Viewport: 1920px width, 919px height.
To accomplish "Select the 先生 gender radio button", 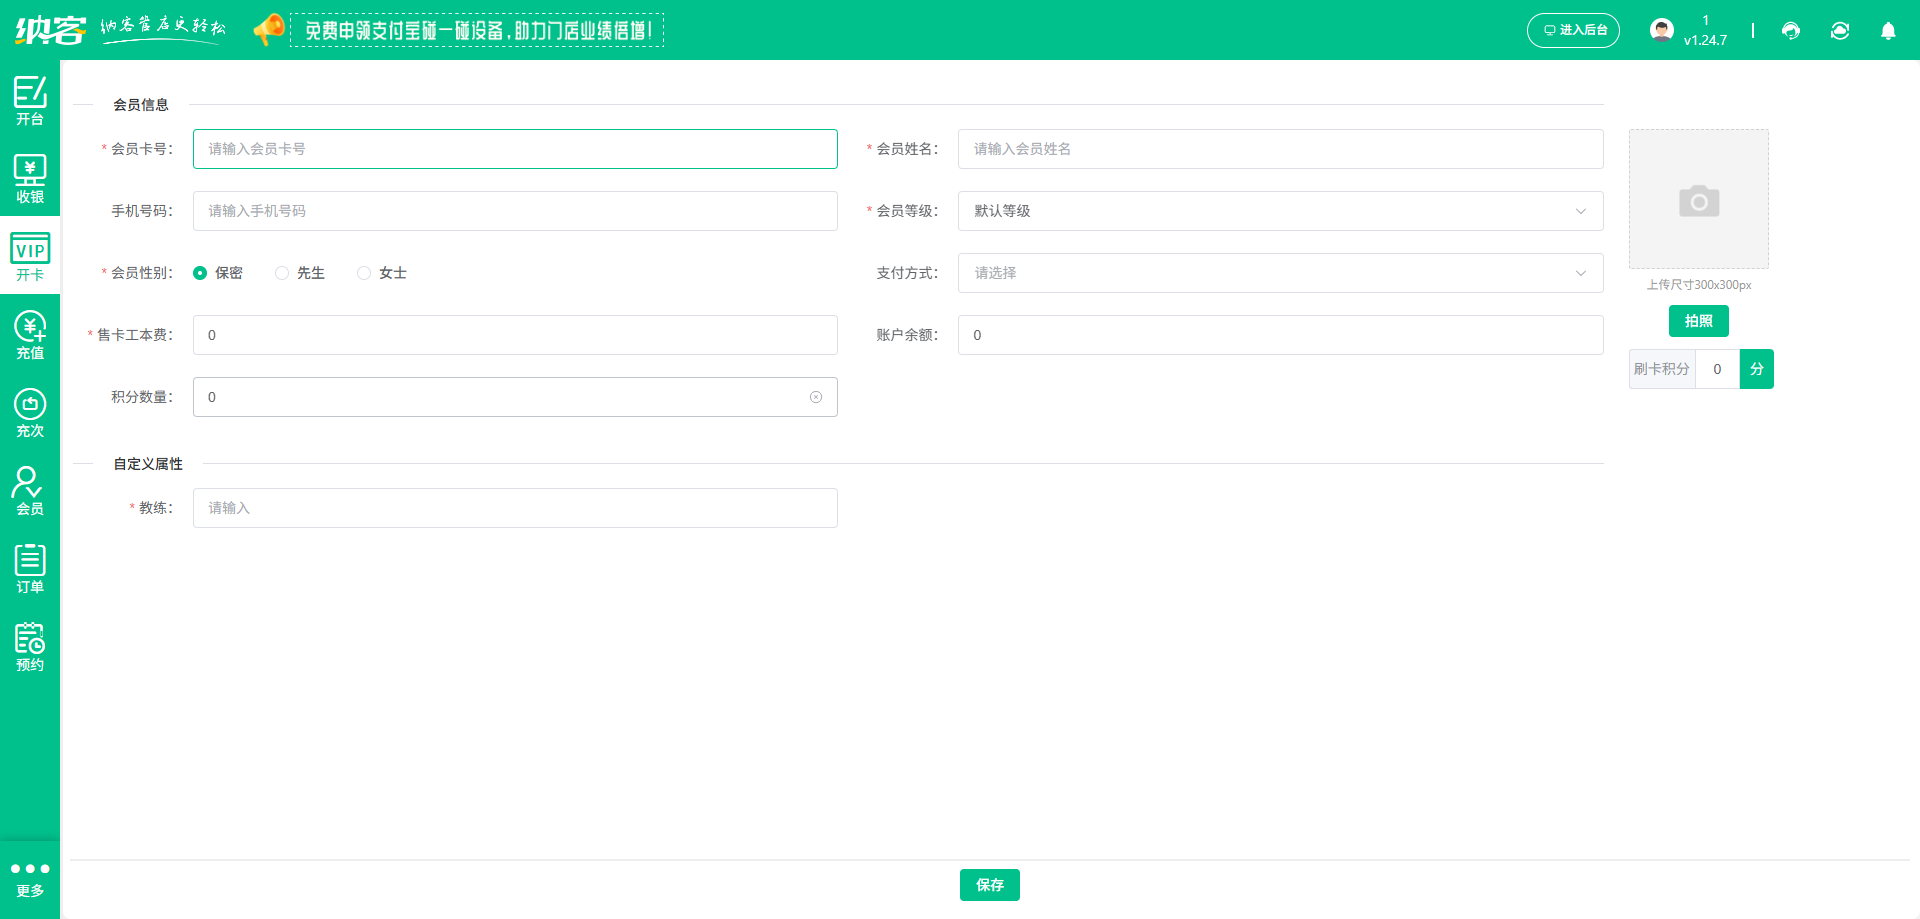I will [x=282, y=273].
